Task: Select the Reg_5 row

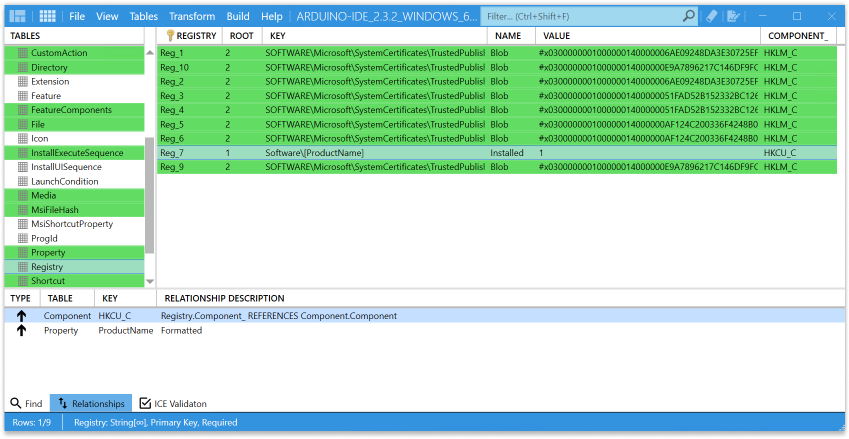Action: tap(497, 125)
